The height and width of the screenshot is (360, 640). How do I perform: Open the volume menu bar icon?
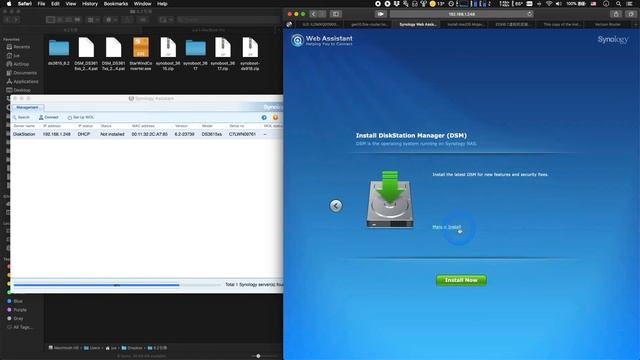[x=558, y=4]
